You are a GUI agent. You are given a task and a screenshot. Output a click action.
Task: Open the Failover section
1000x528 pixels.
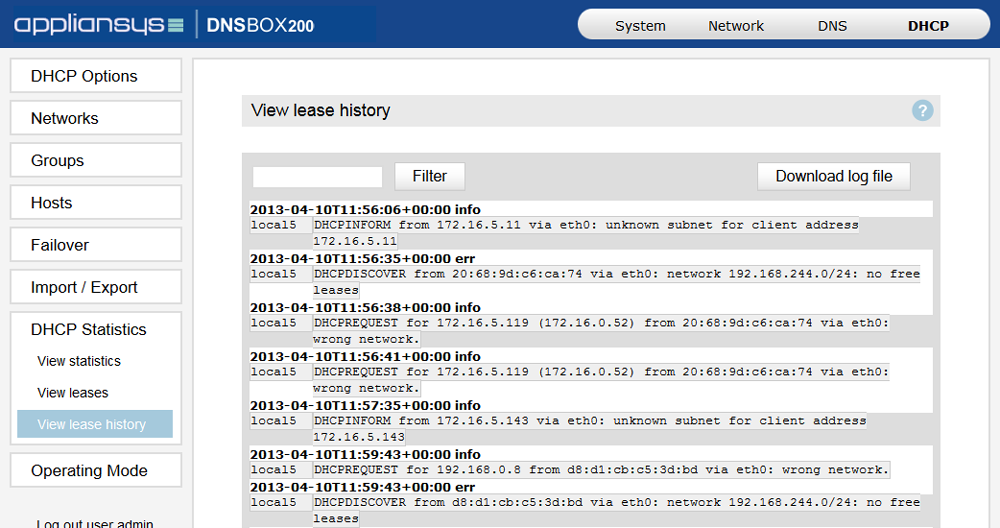(x=96, y=245)
